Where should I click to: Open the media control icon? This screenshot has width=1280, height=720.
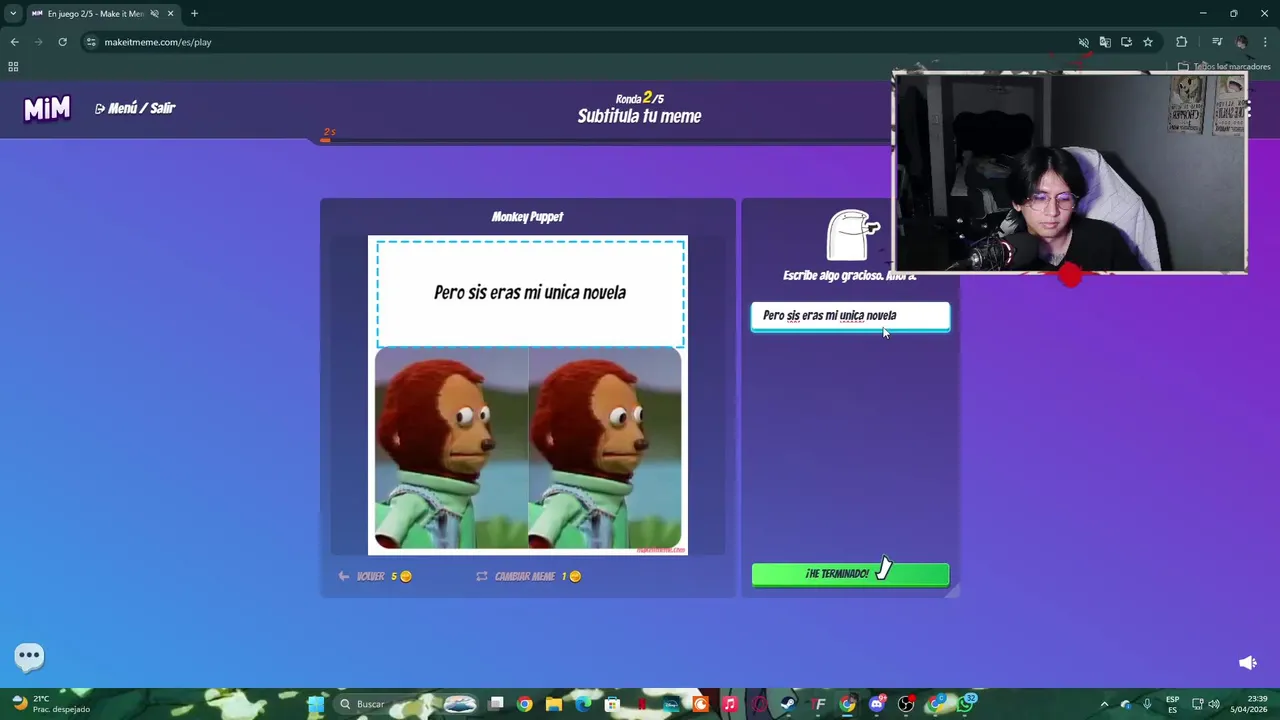1217,42
